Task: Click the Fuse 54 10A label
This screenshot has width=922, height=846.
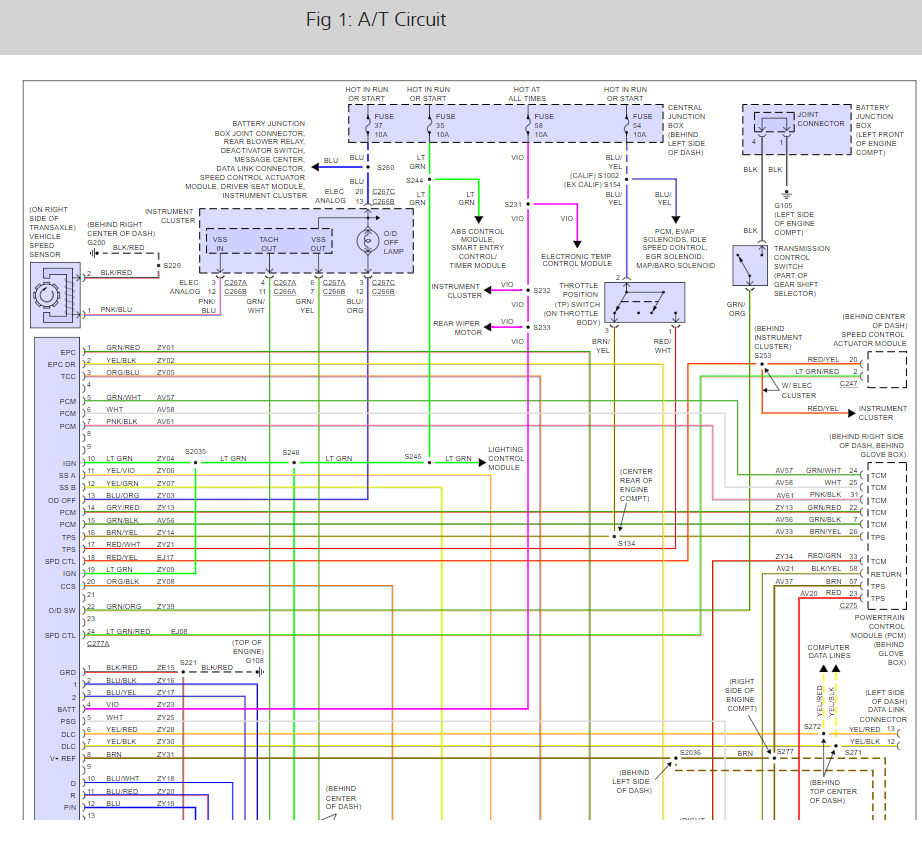Action: pos(642,125)
